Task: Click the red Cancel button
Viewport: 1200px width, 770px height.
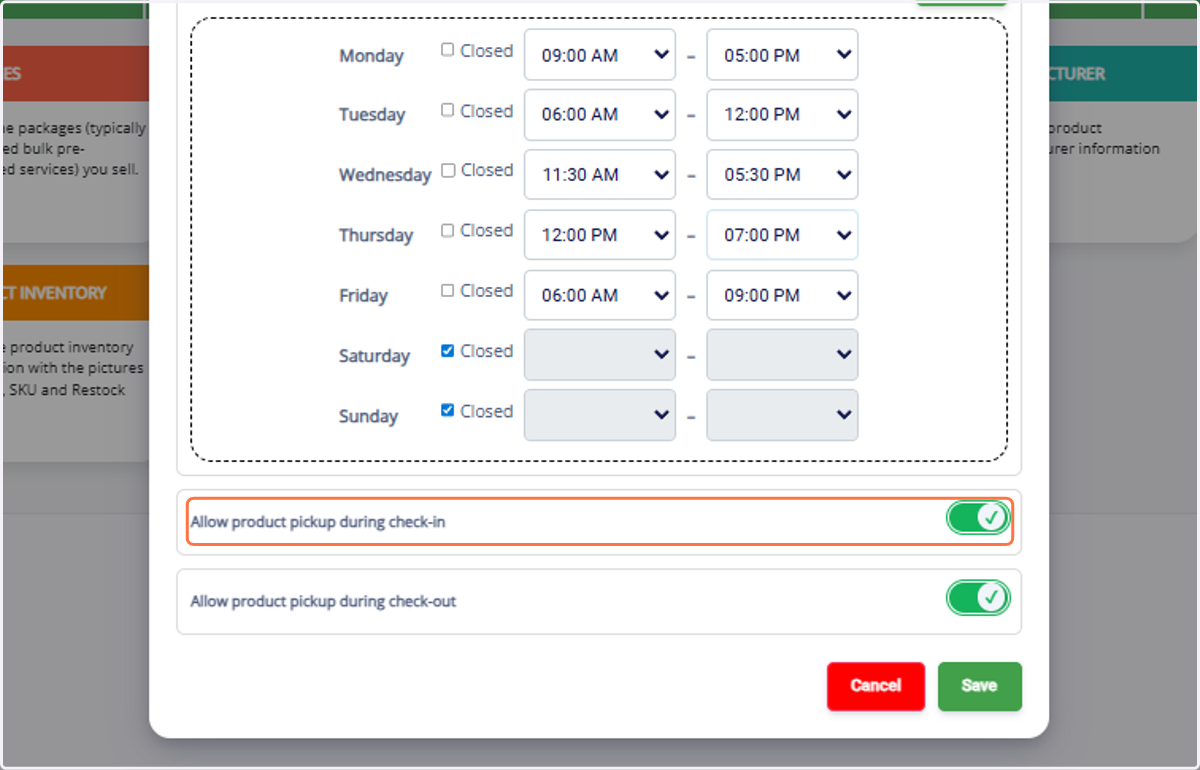Action: click(876, 686)
